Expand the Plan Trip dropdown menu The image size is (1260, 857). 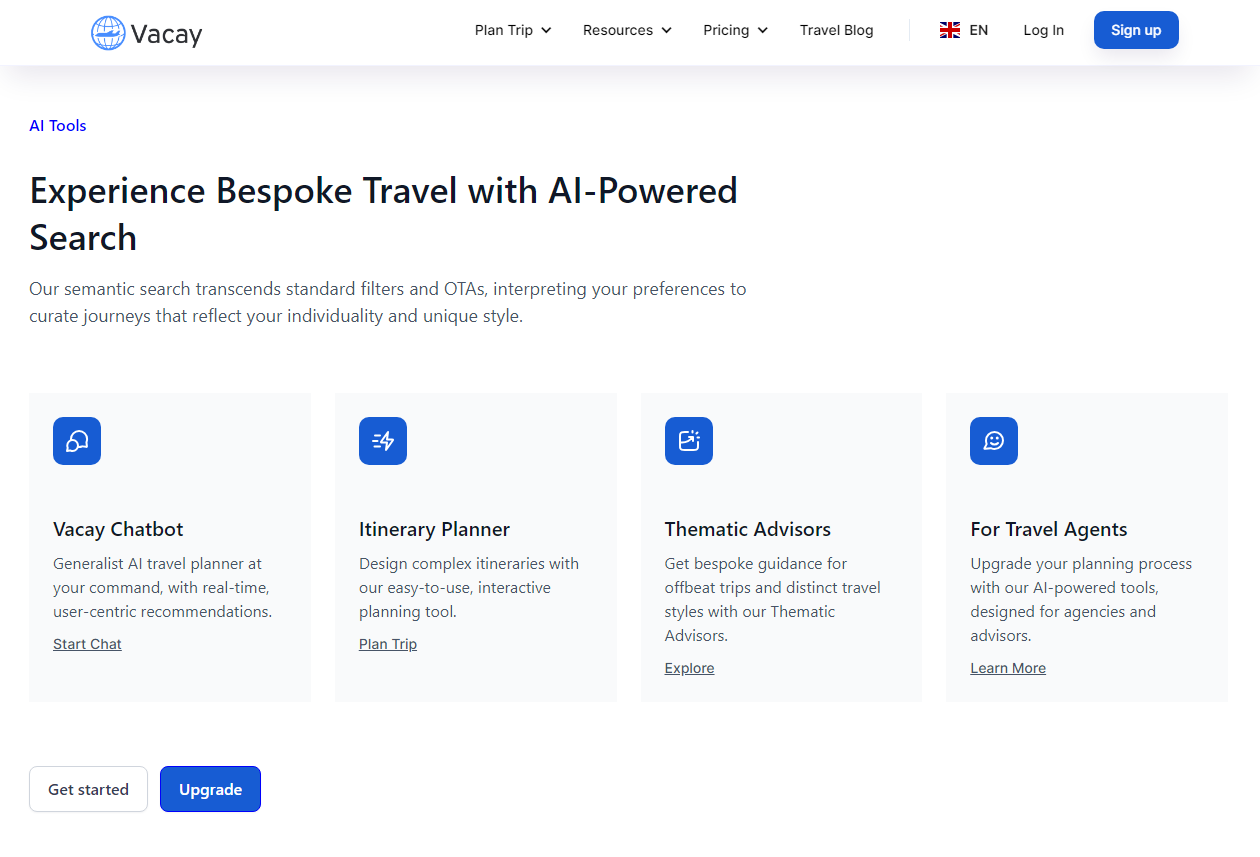[513, 30]
